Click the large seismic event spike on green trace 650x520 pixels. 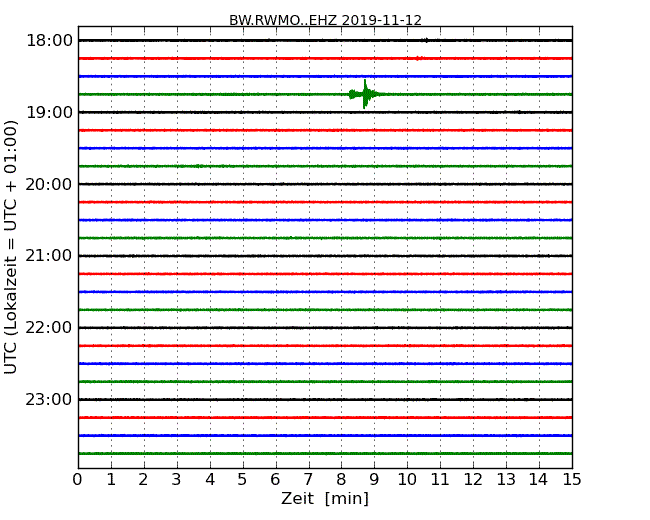pos(364,94)
